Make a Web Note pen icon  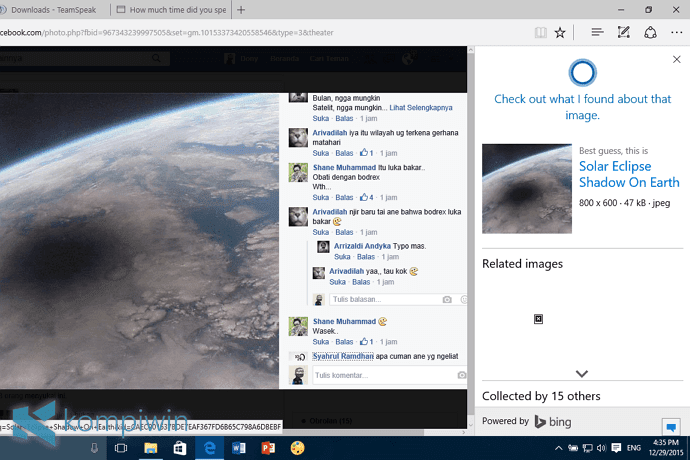pos(624,32)
